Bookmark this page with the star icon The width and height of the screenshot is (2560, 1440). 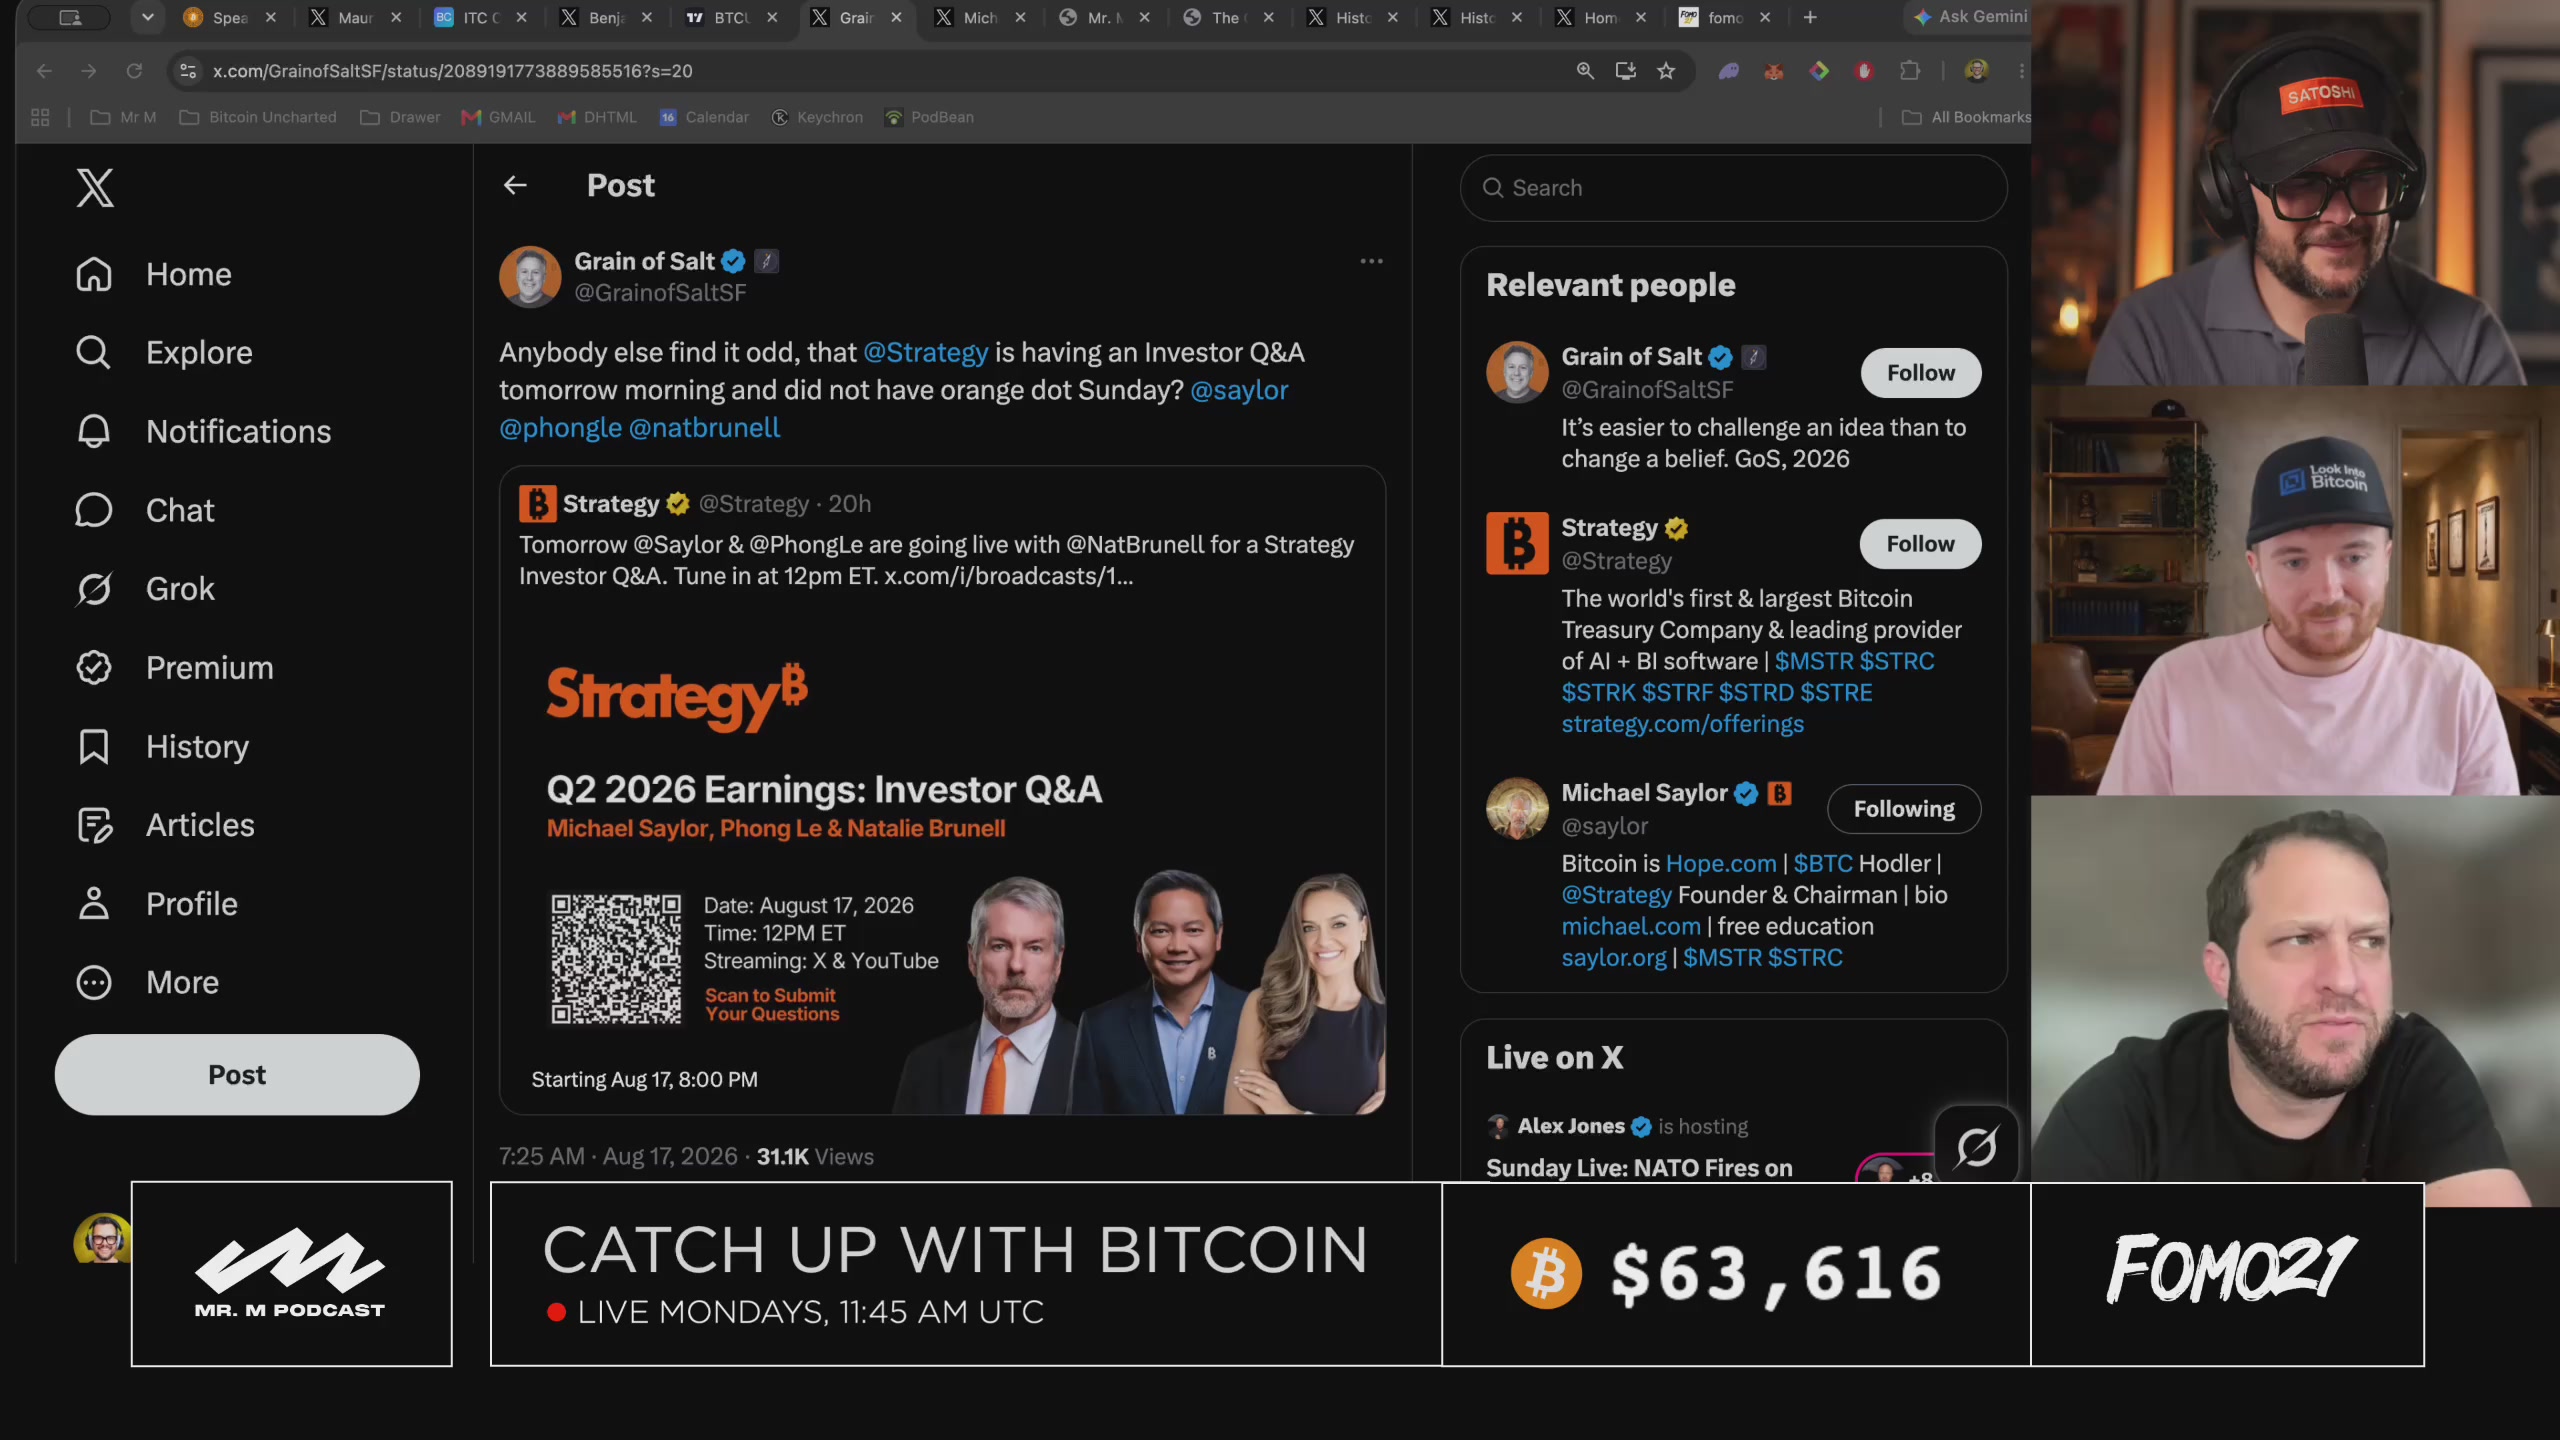point(1666,71)
